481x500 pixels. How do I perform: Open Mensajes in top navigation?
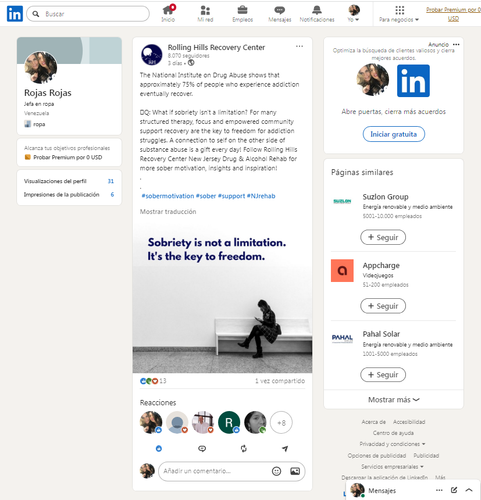click(280, 14)
